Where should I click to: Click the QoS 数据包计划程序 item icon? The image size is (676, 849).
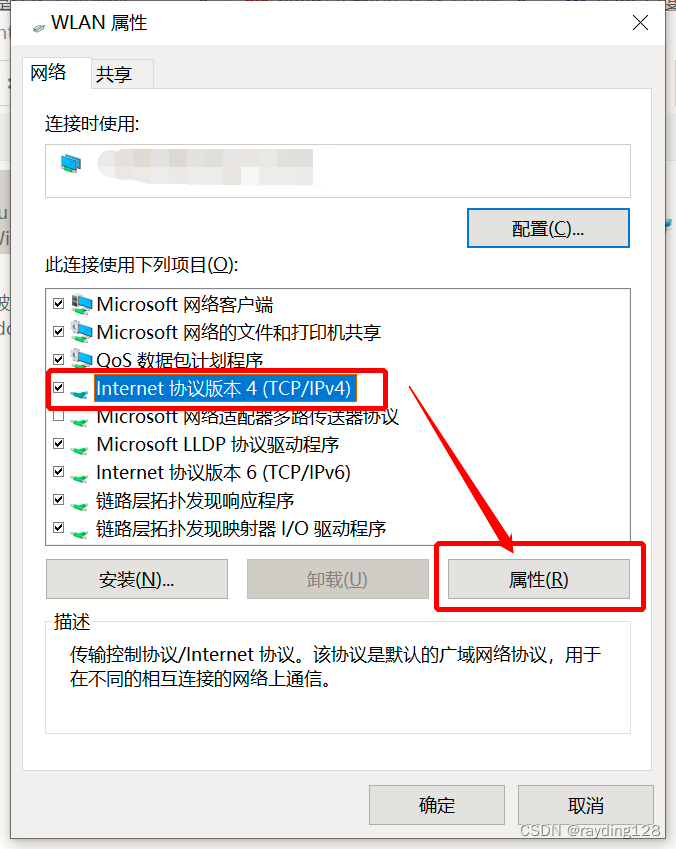[82, 358]
